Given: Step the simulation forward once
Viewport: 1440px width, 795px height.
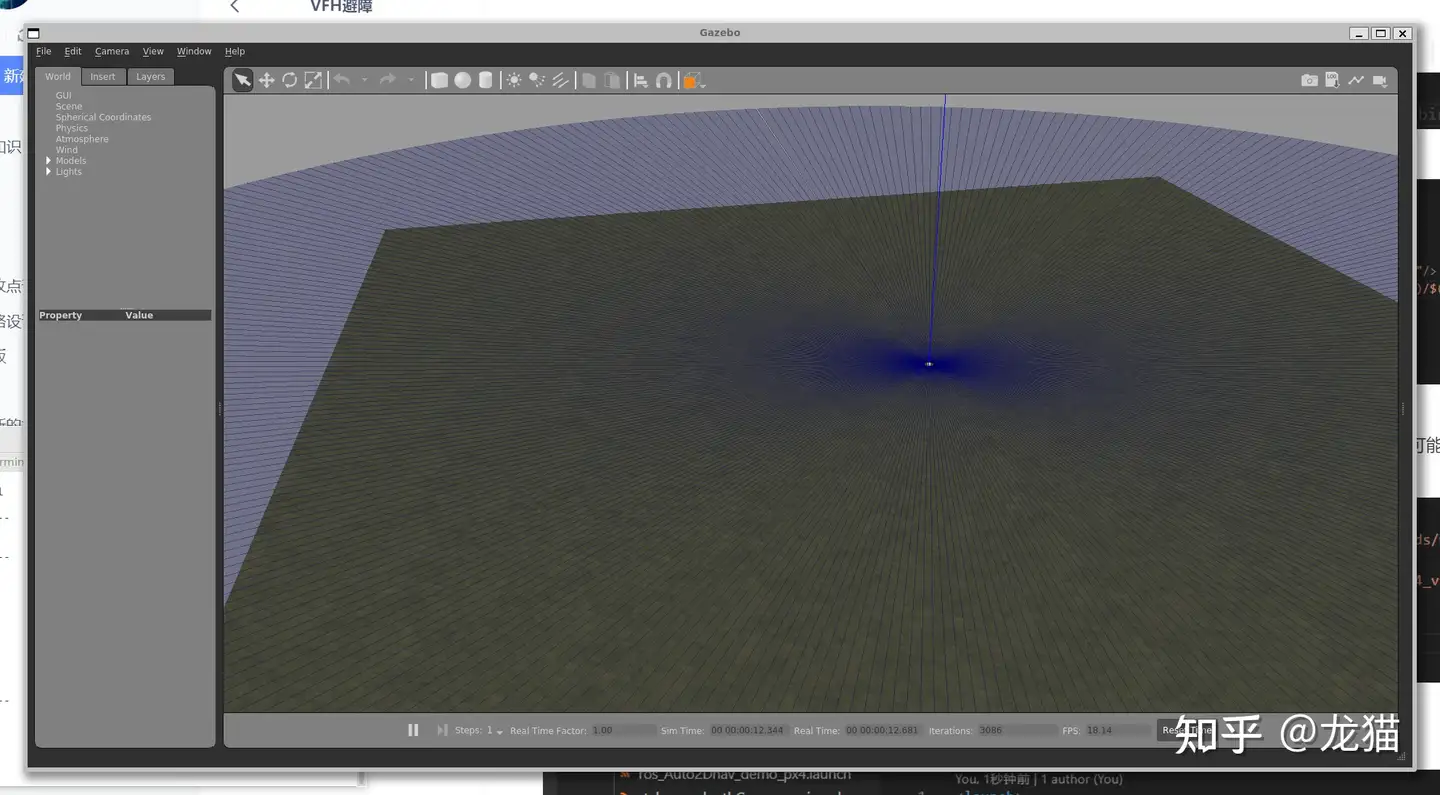Looking at the screenshot, I should click(442, 730).
